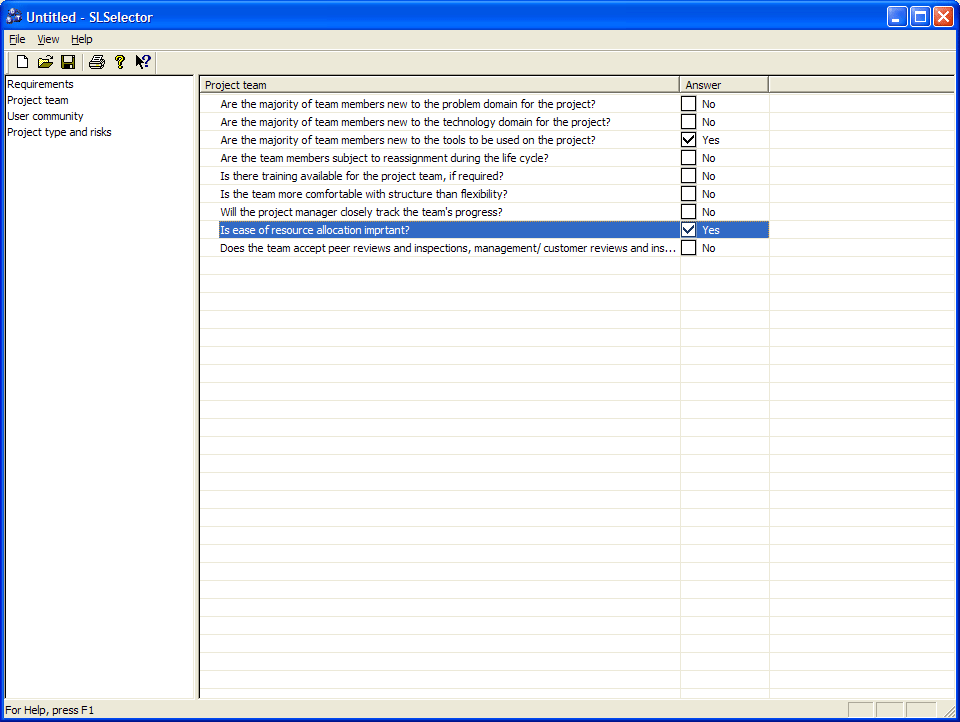This screenshot has width=960, height=722.
Task: Check the peer reviews and inspections checkbox
Action: pyautogui.click(x=688, y=248)
